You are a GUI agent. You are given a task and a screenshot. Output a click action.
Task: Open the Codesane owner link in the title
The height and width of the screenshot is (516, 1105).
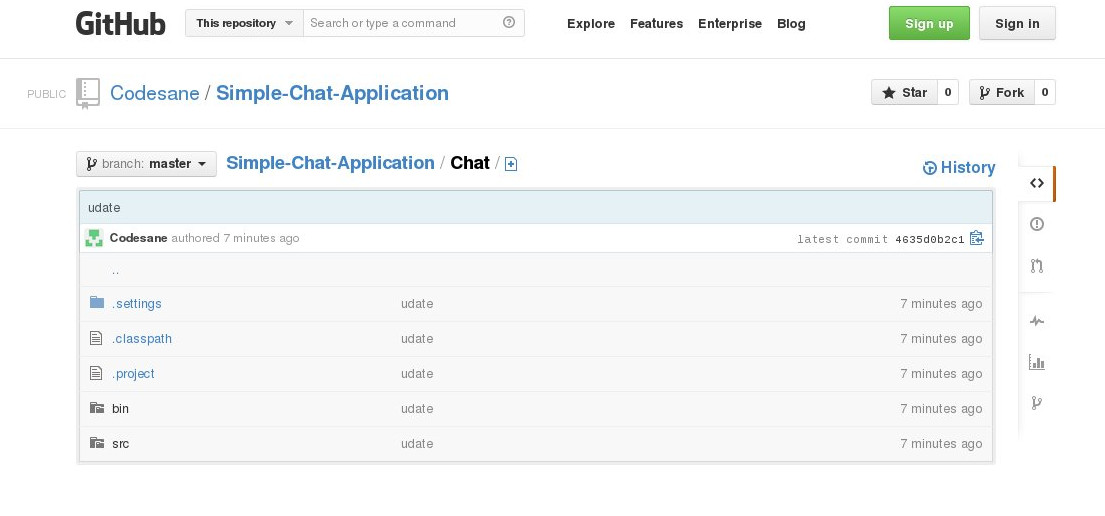click(x=154, y=93)
